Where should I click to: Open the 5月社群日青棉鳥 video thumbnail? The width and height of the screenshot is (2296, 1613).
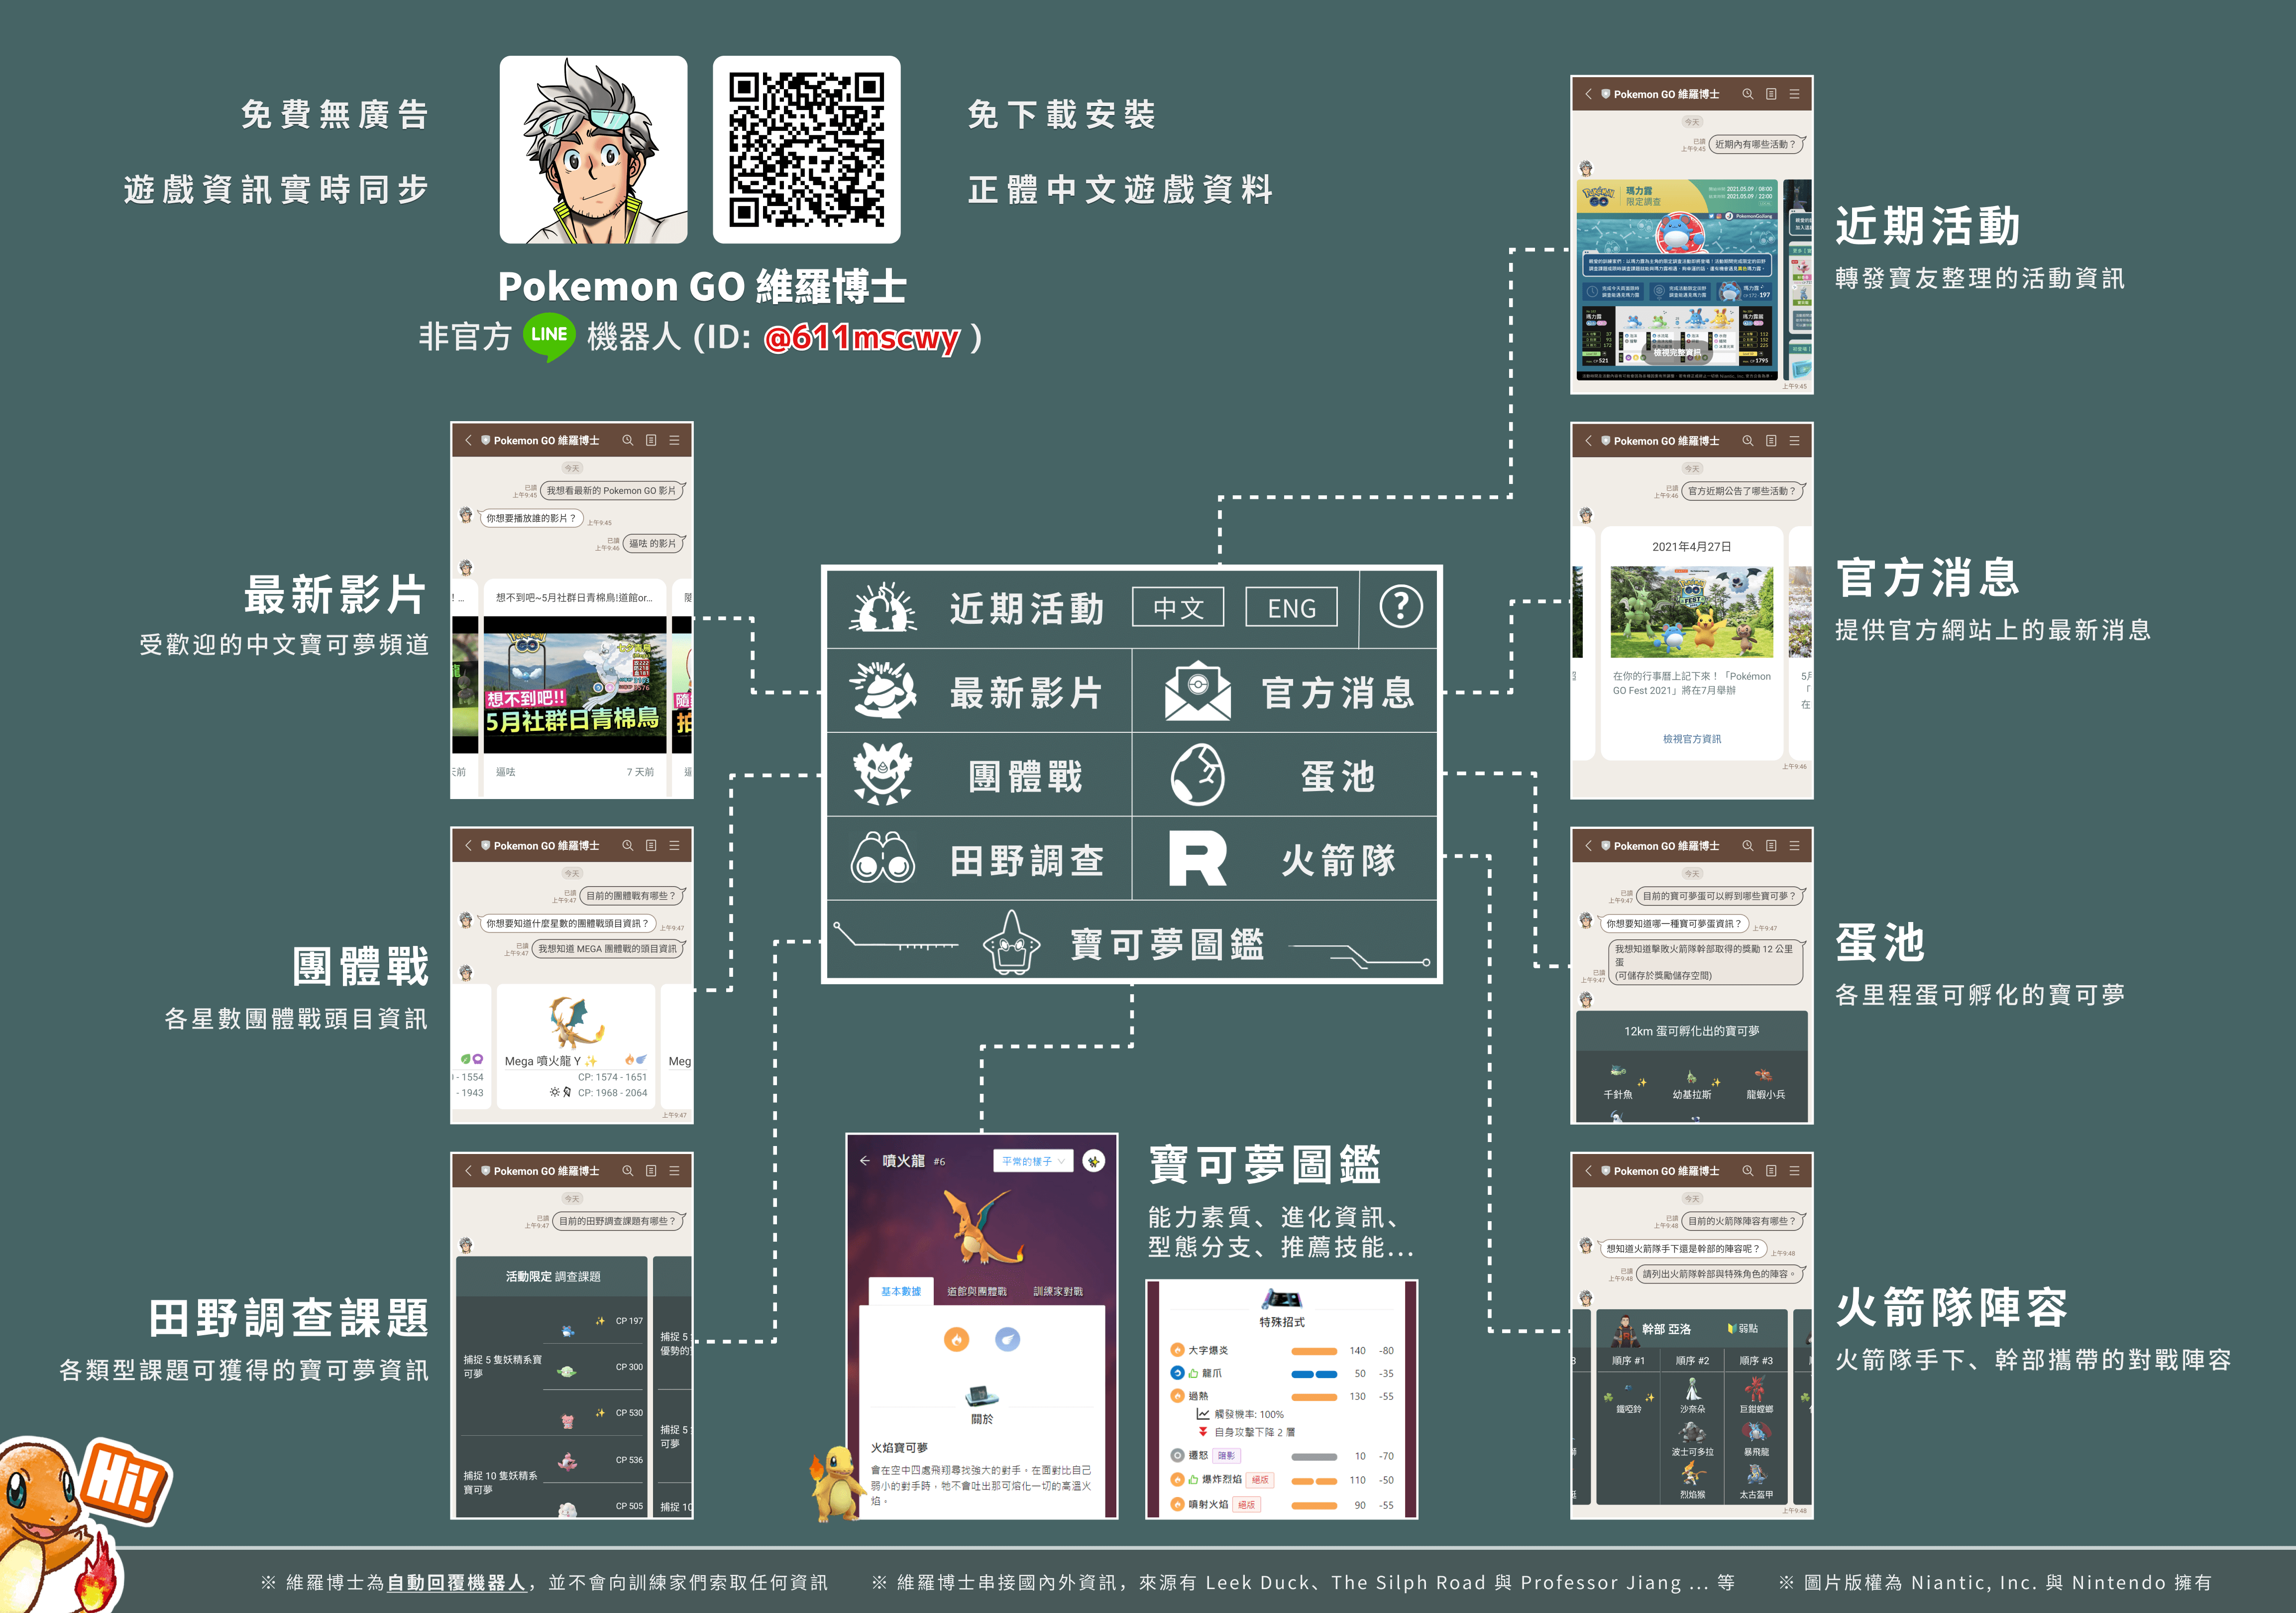point(574,685)
